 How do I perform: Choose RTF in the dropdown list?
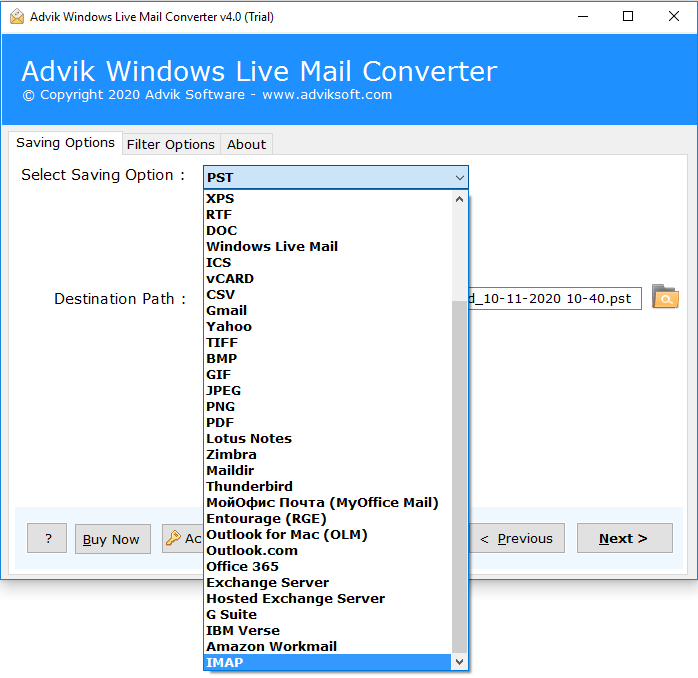click(x=328, y=215)
